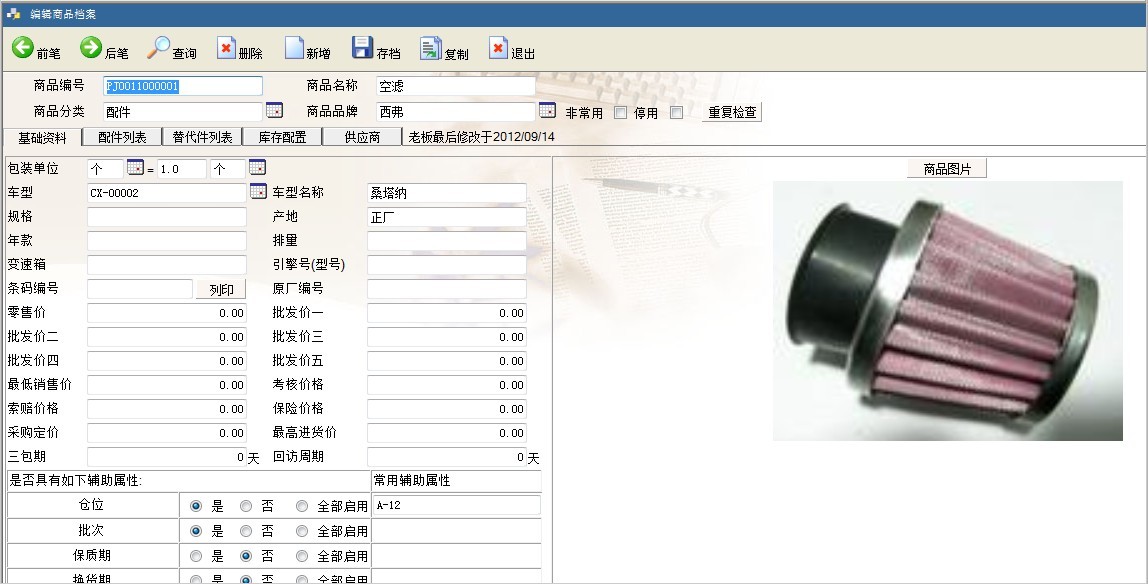1148x584 pixels.
Task: Enable the 停用 checkbox
Action: pos(676,112)
